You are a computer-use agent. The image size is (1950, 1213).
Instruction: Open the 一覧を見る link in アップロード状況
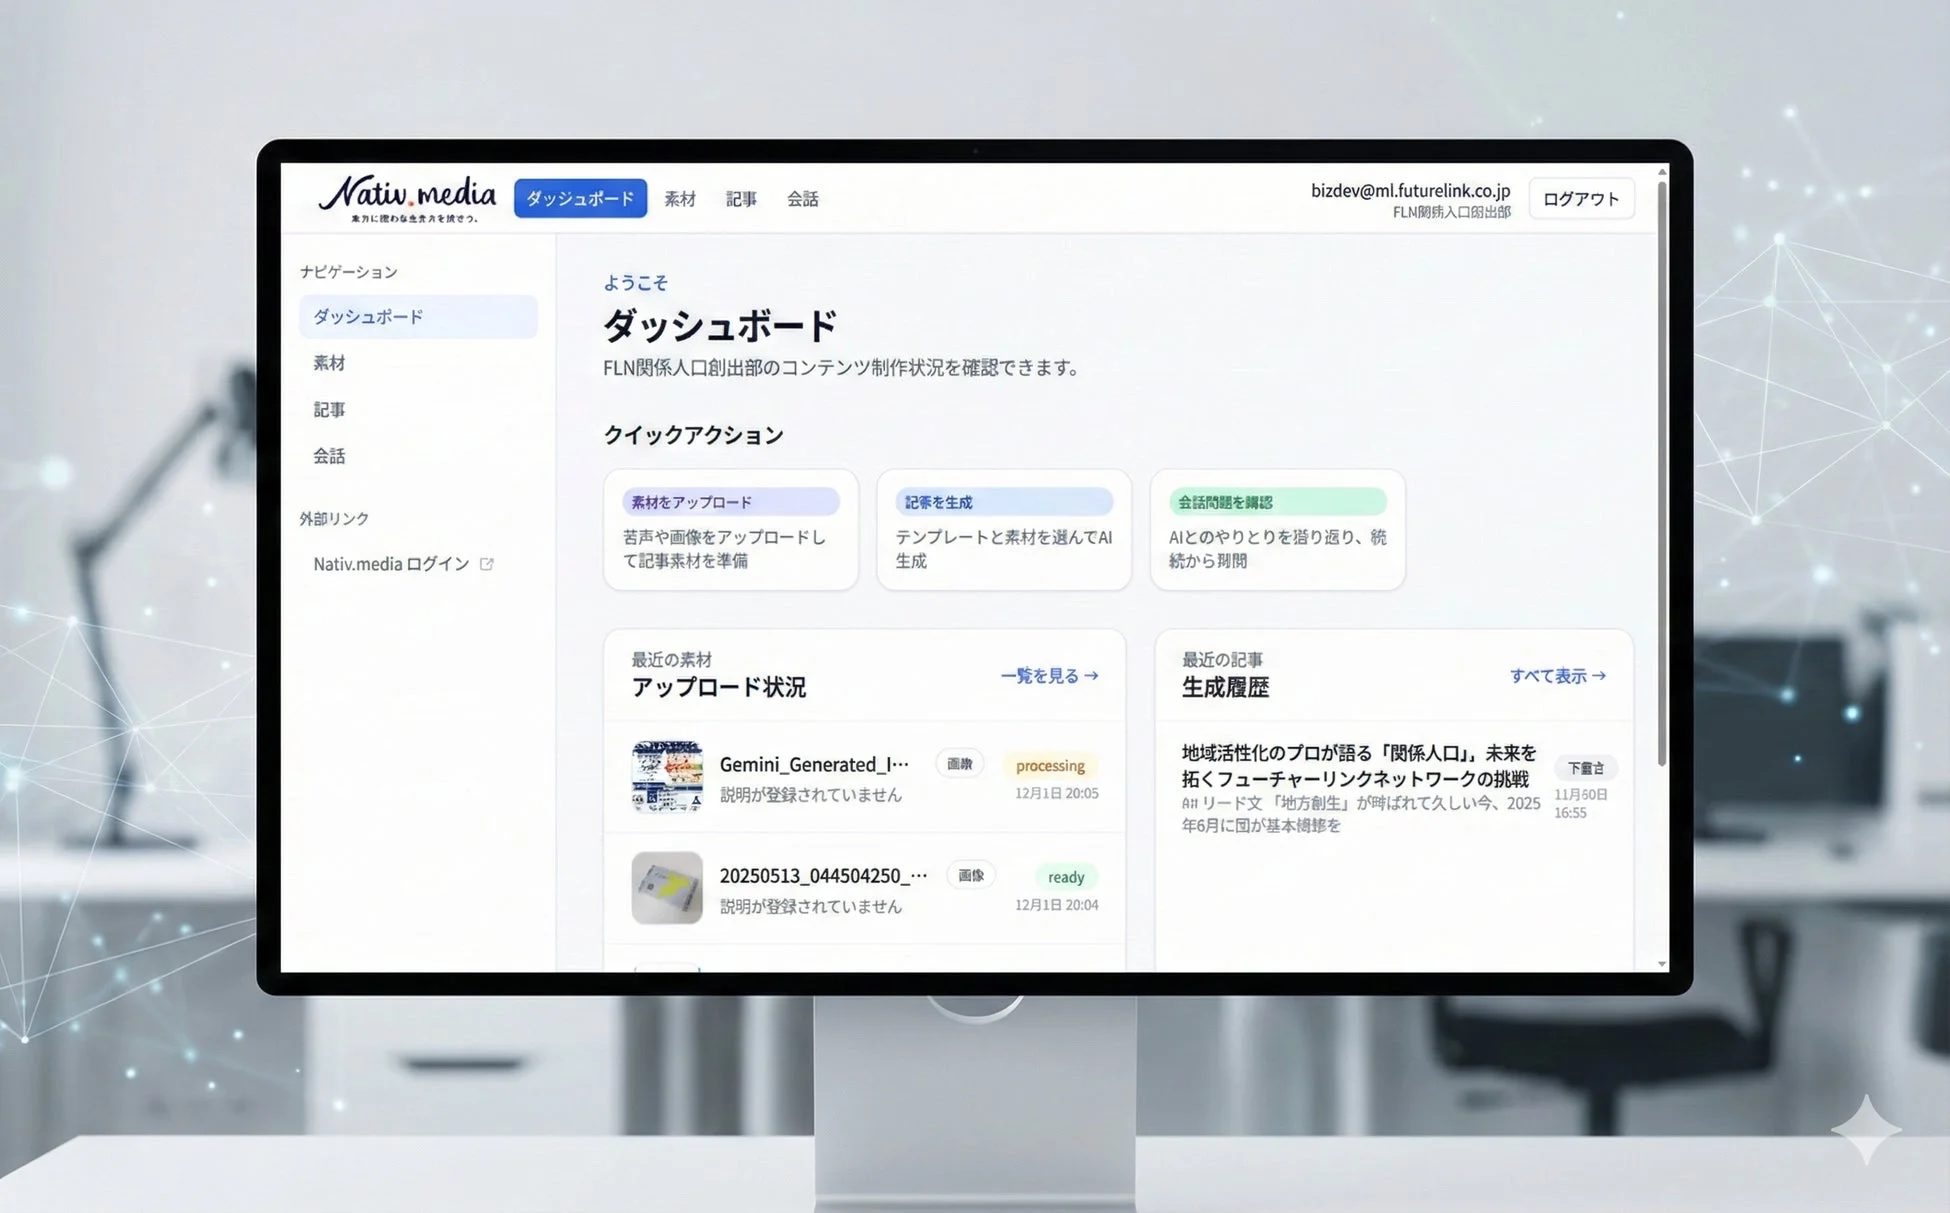click(1047, 676)
